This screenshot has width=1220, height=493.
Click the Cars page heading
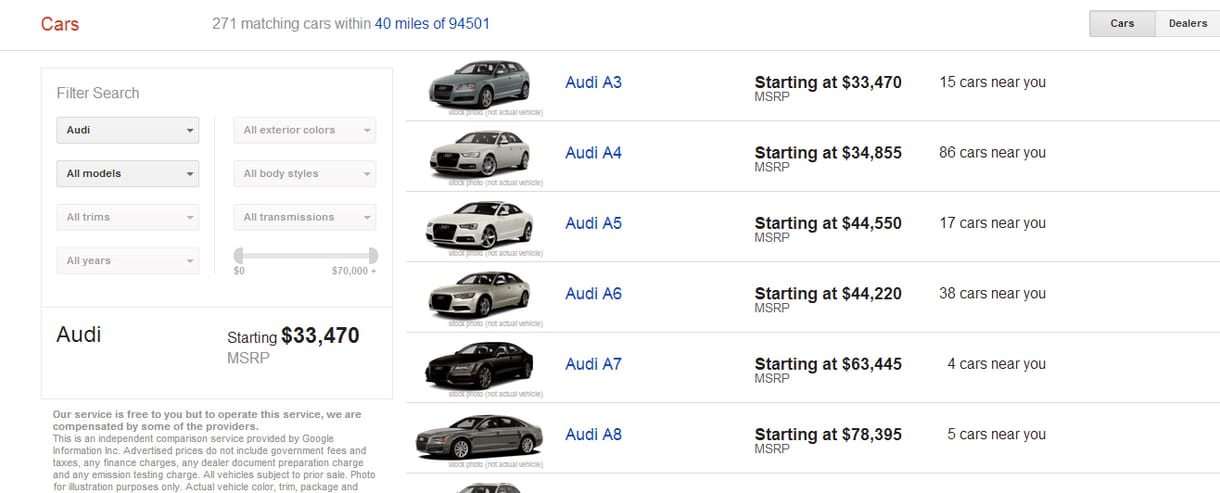(x=60, y=24)
